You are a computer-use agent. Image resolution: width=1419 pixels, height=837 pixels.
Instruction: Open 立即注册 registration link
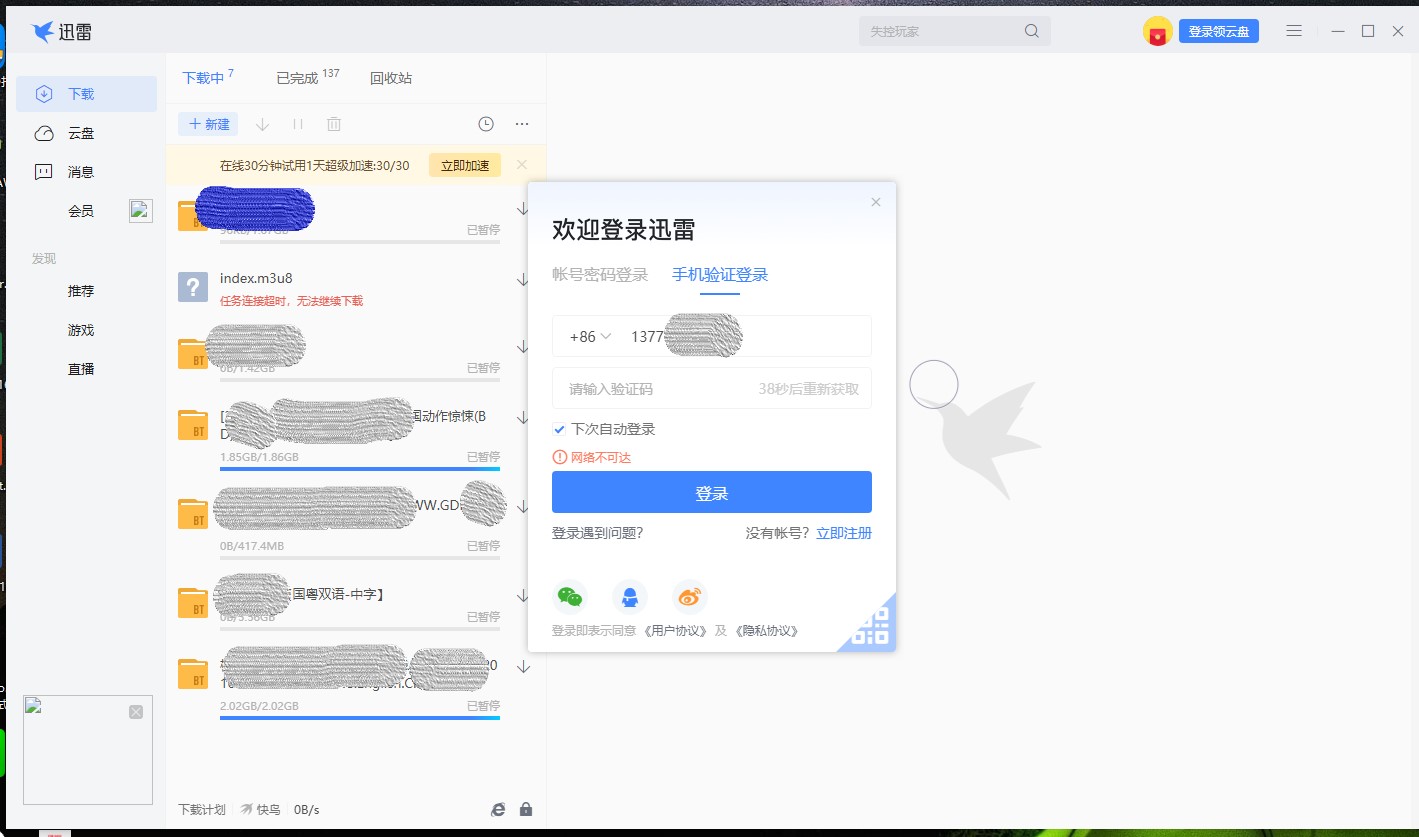tap(843, 533)
